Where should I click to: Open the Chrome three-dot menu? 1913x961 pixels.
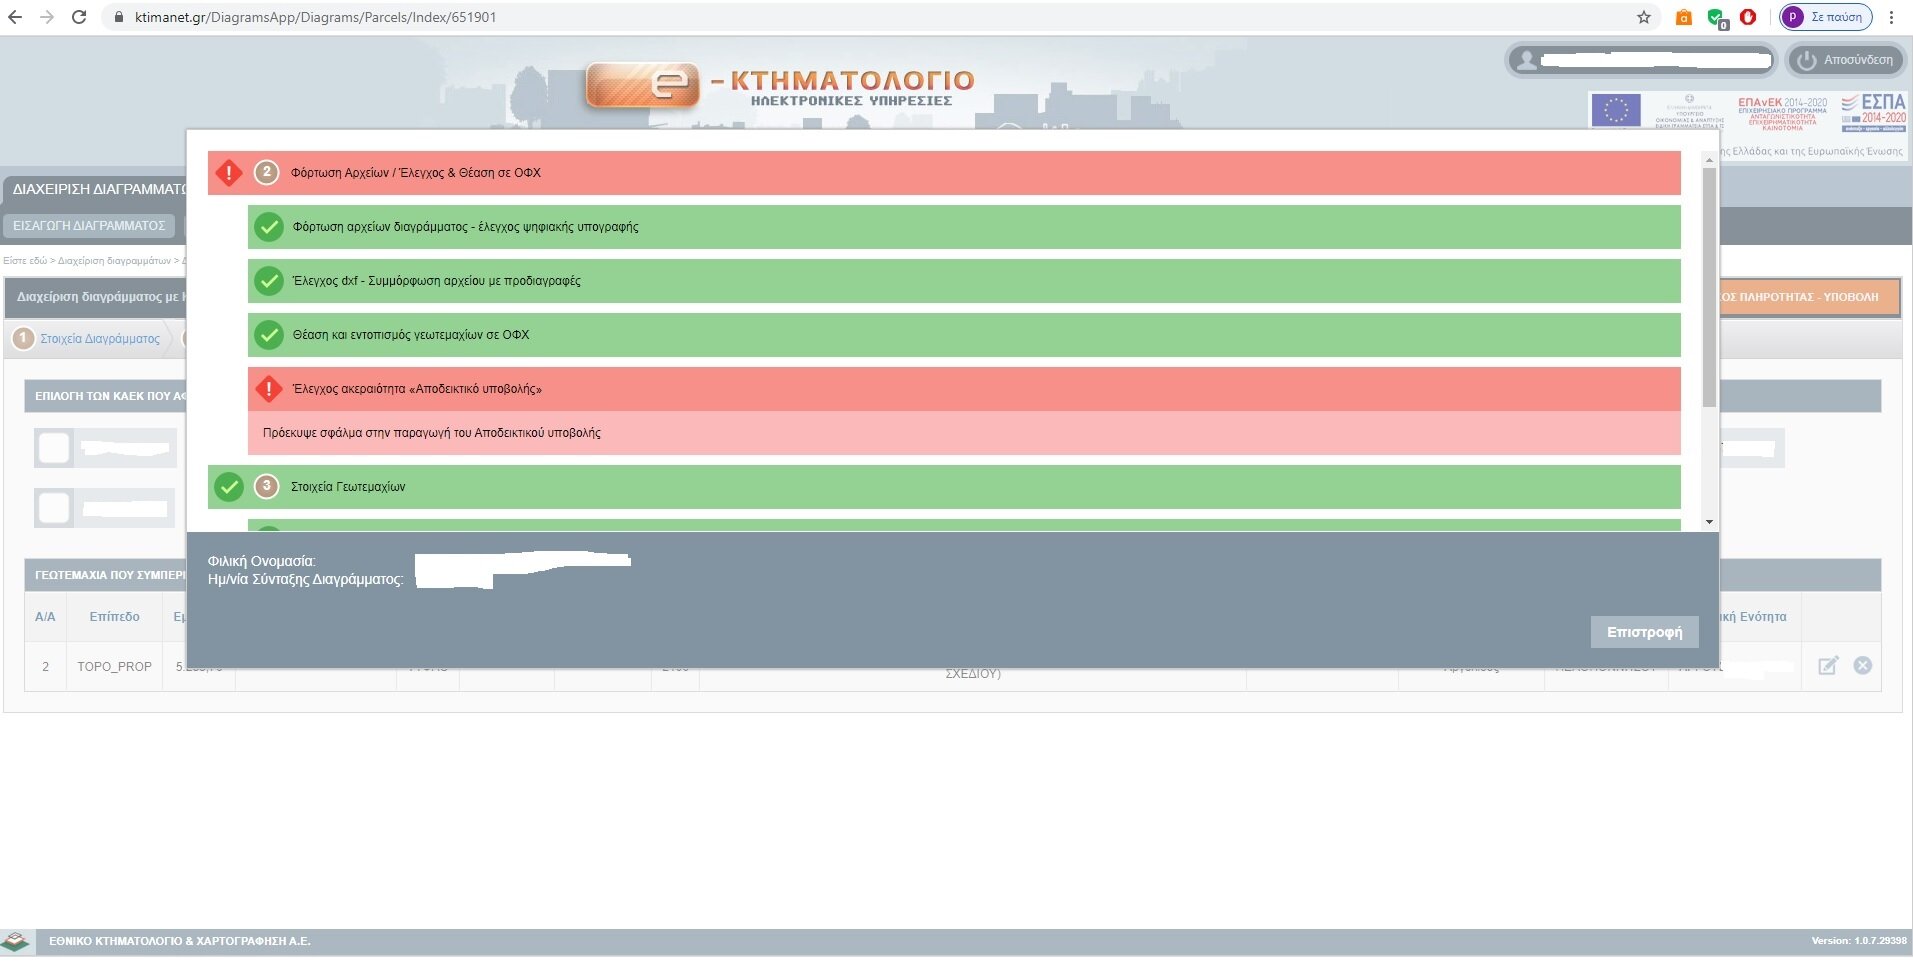coord(1892,17)
